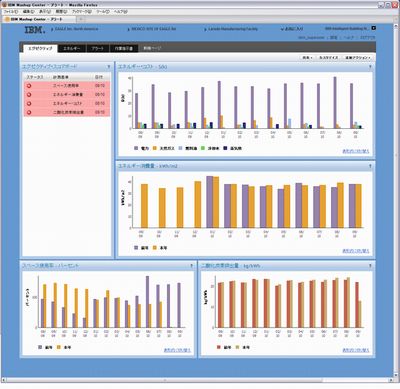Open the Edit menu in Firefox

pyautogui.click(x=28, y=11)
